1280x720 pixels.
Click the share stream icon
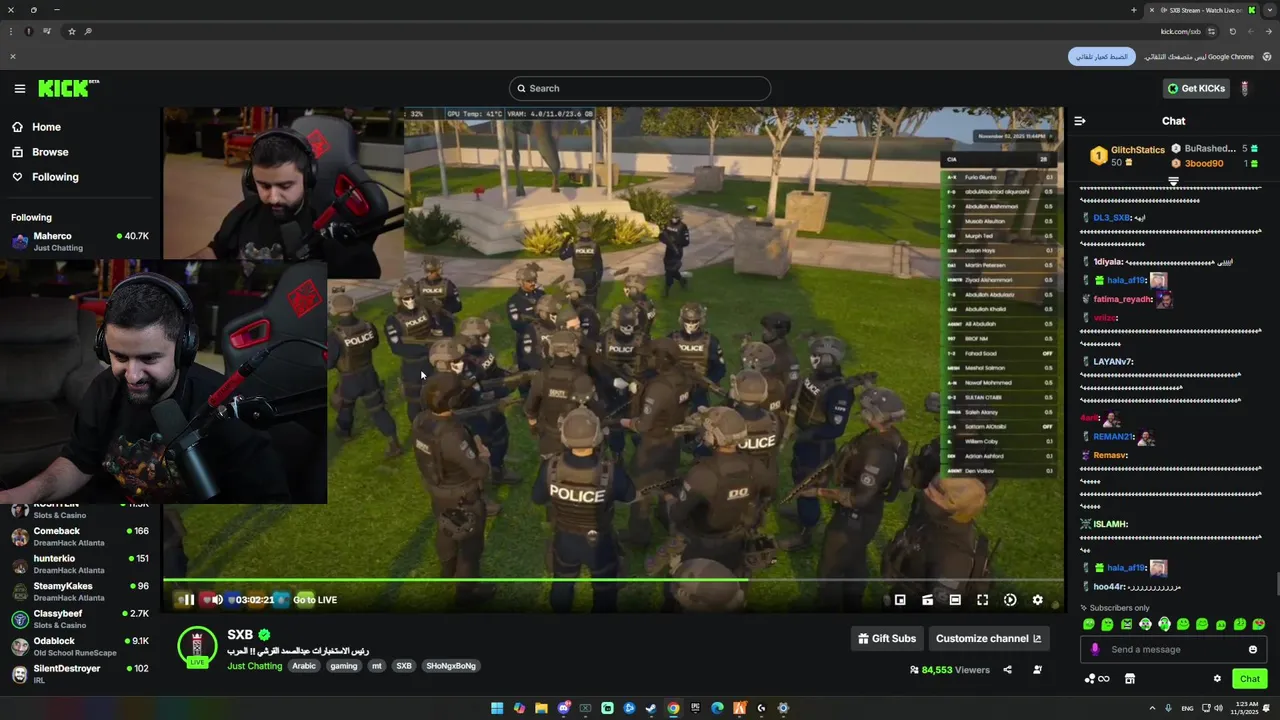click(x=1007, y=670)
